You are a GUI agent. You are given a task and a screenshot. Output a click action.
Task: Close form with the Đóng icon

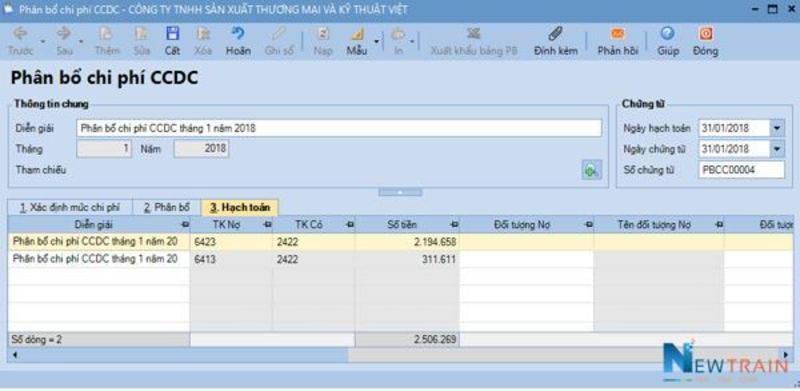coord(706,34)
